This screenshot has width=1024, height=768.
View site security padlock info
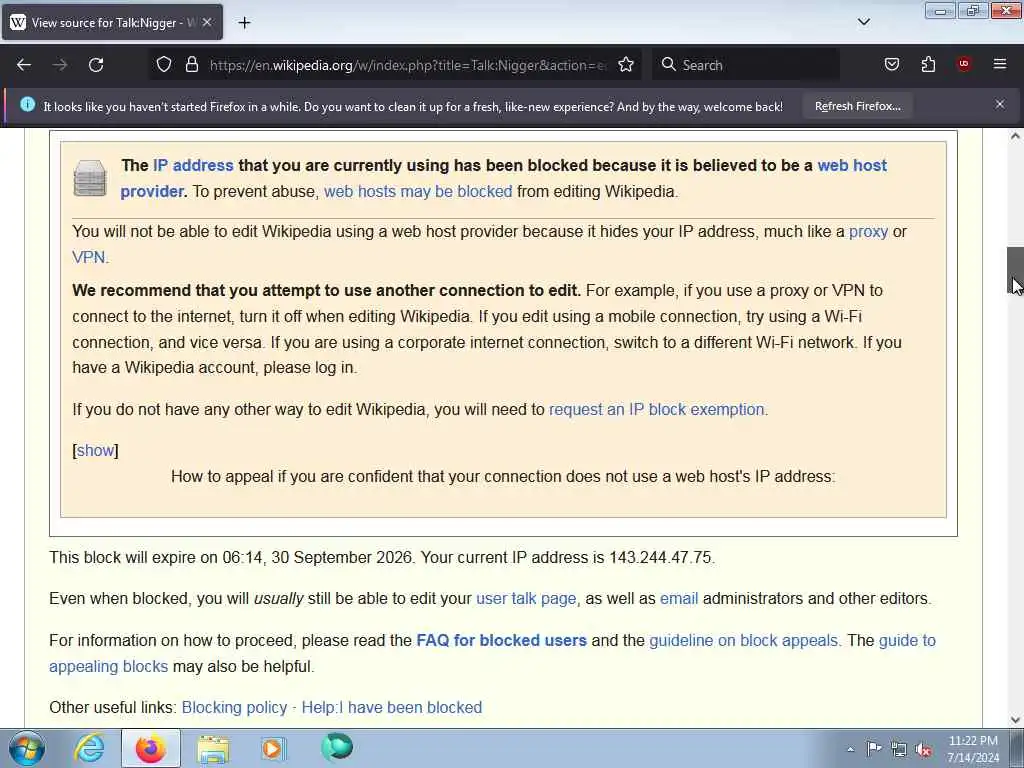(191, 65)
